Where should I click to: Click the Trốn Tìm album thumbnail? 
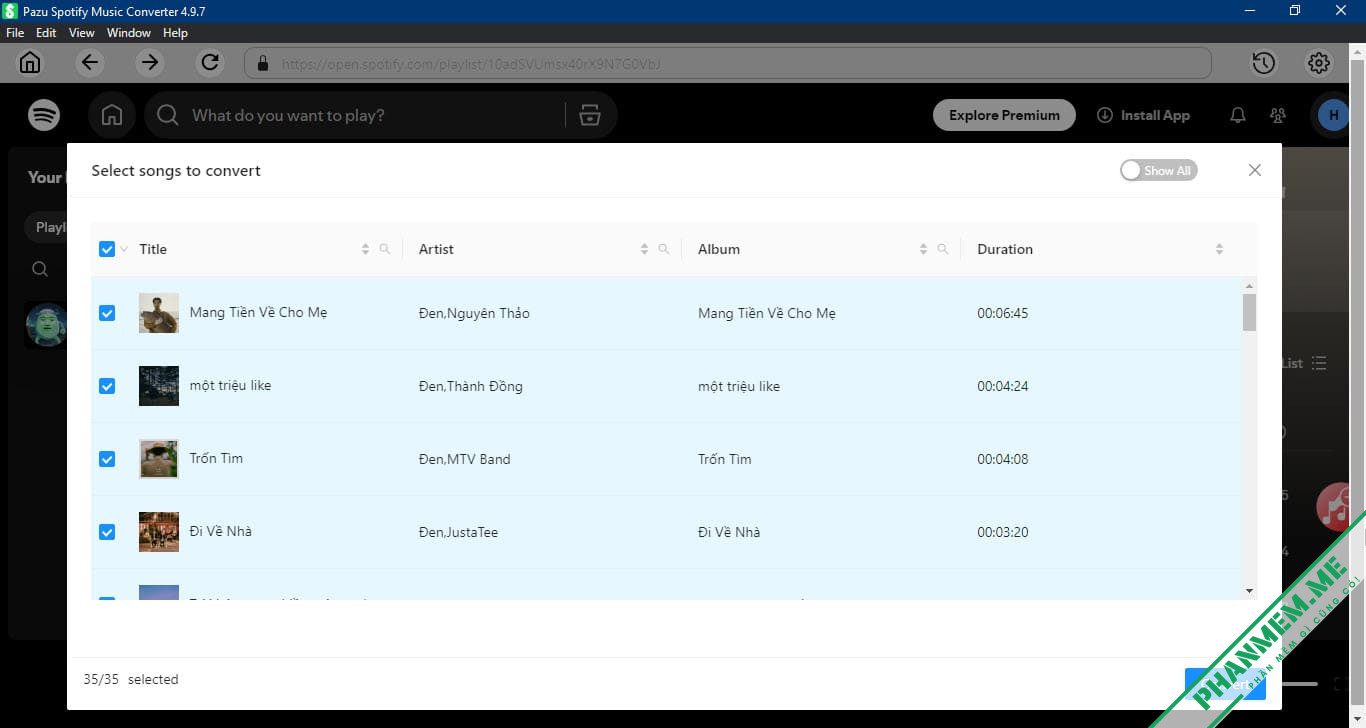tap(159, 459)
